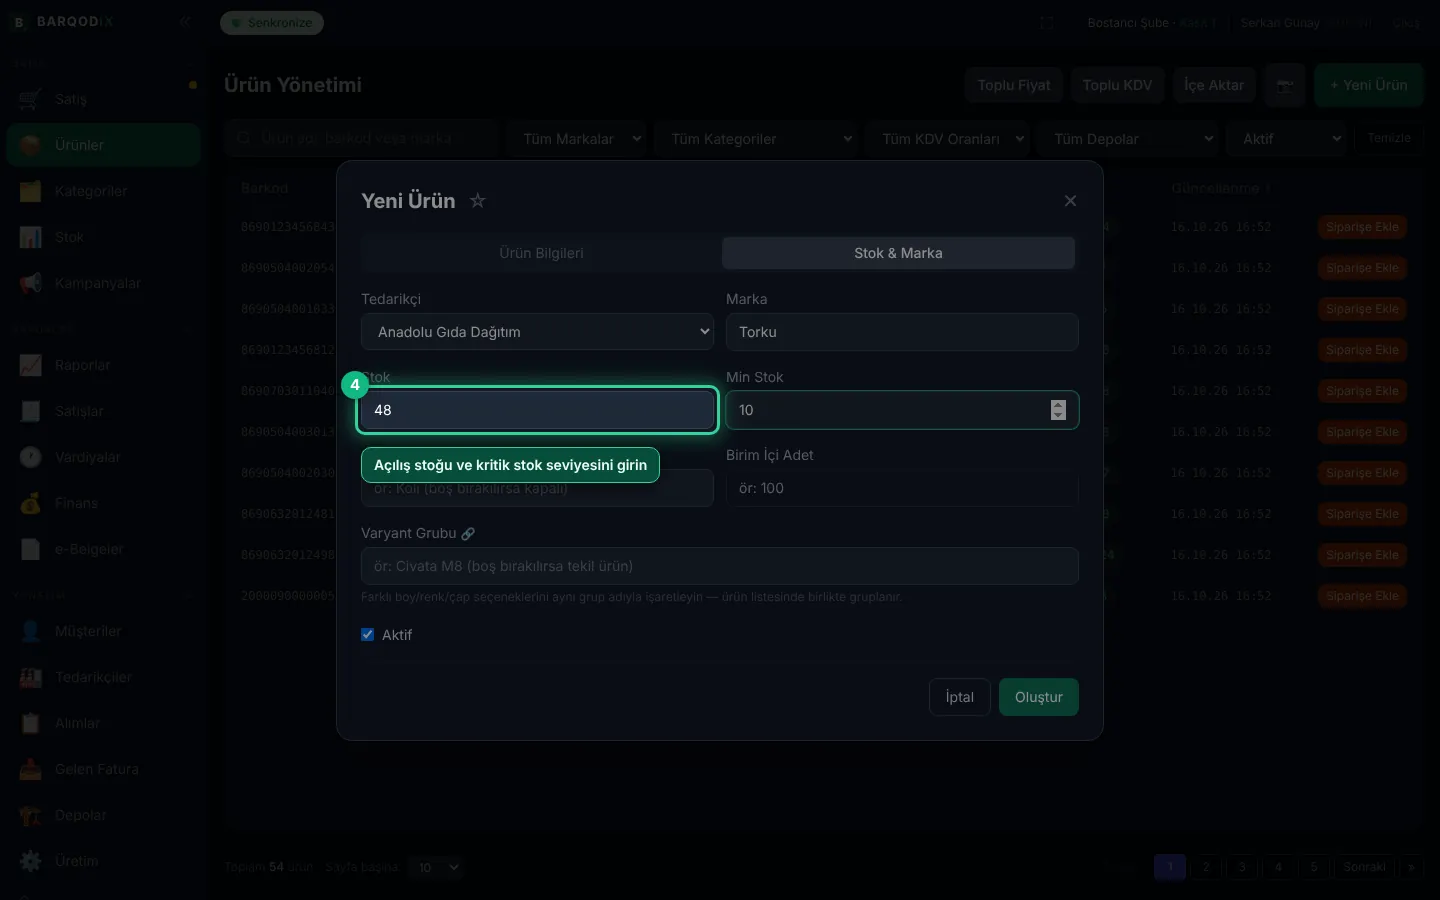
Task: Click the Üretim gear icon
Action: (30, 861)
